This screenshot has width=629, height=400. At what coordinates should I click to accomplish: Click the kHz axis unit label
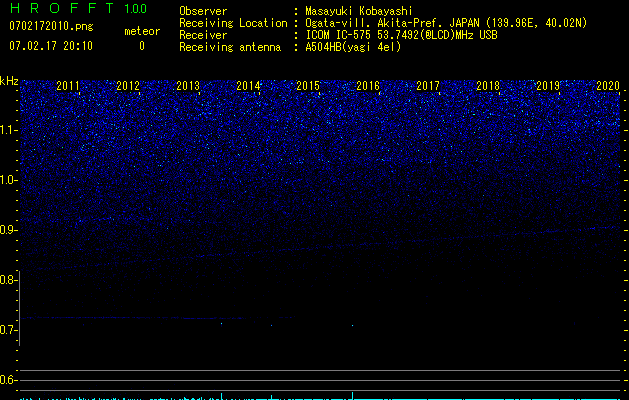(9, 81)
